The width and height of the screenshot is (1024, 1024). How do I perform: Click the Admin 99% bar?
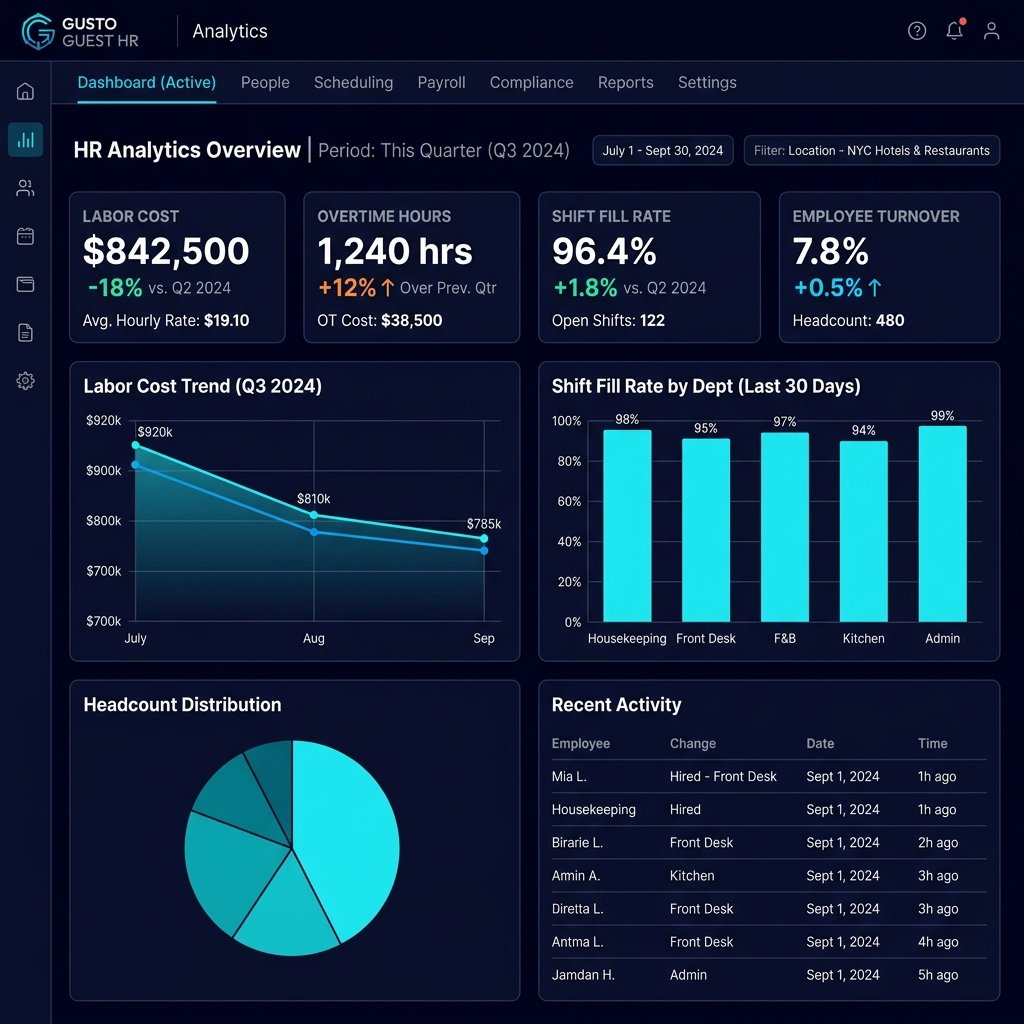pos(942,524)
